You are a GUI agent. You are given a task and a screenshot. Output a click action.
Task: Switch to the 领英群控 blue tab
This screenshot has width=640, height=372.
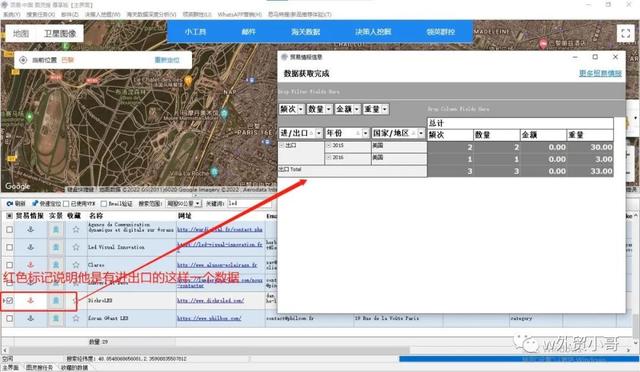(440, 31)
